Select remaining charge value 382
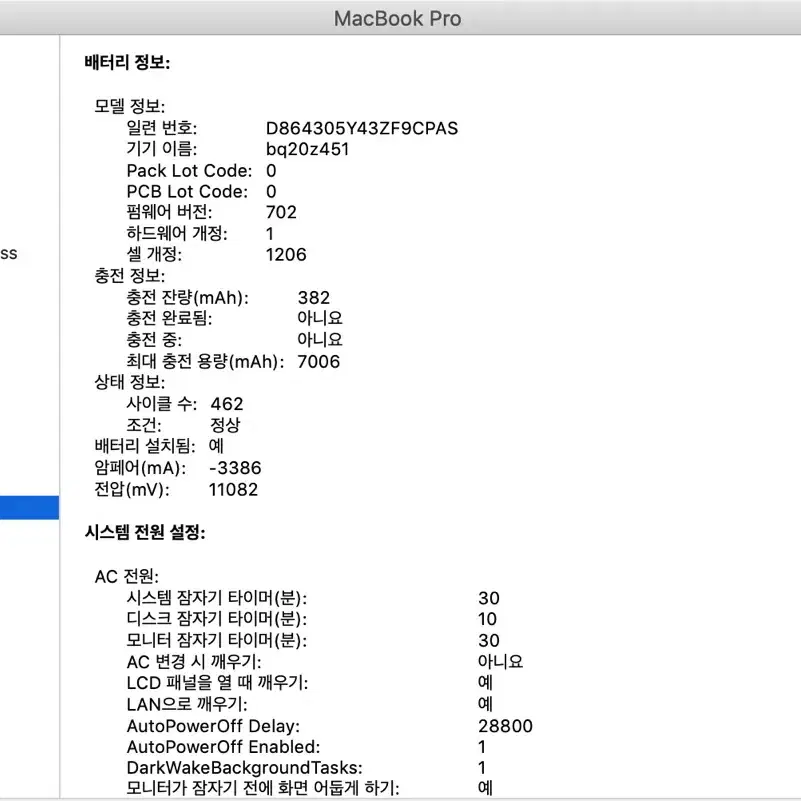This screenshot has height=801, width=801. 314,297
